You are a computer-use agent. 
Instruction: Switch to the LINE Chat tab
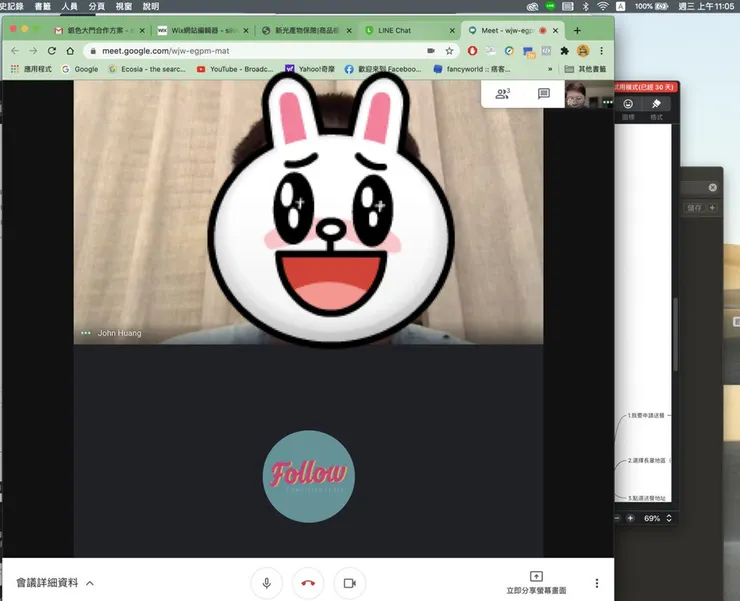406,30
